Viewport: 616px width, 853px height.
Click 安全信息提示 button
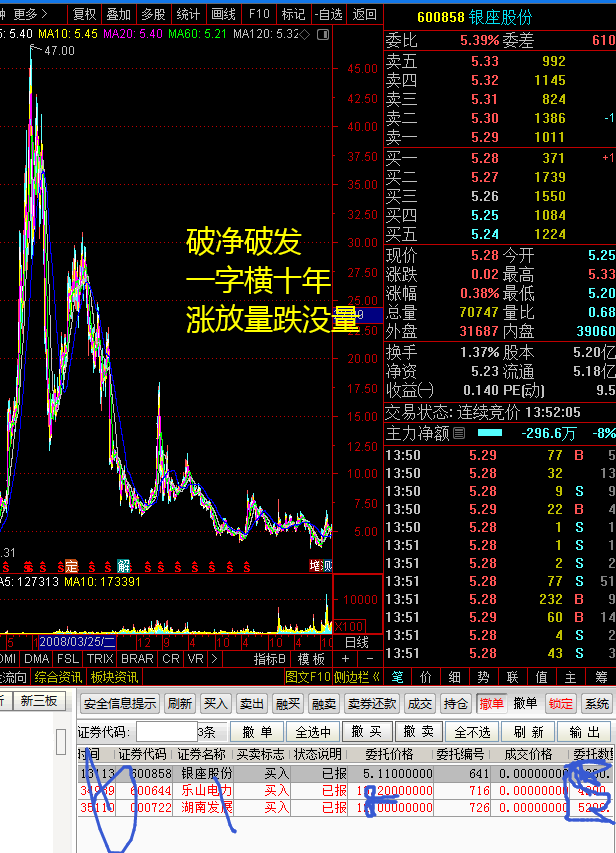[120, 704]
